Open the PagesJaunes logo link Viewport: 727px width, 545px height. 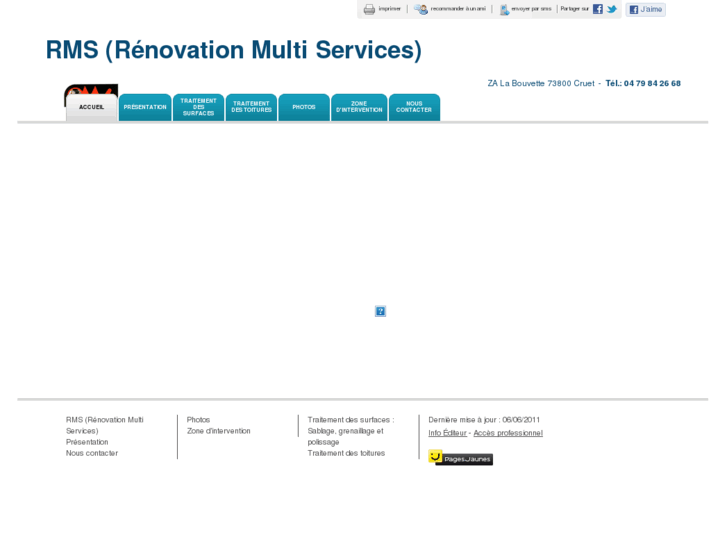(x=460, y=457)
